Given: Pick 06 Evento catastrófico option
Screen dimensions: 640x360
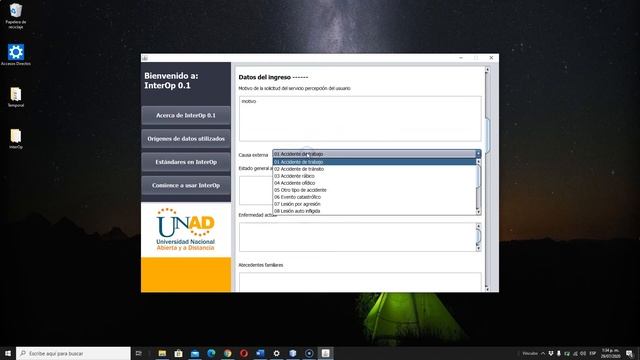Looking at the screenshot, I should (x=374, y=197).
